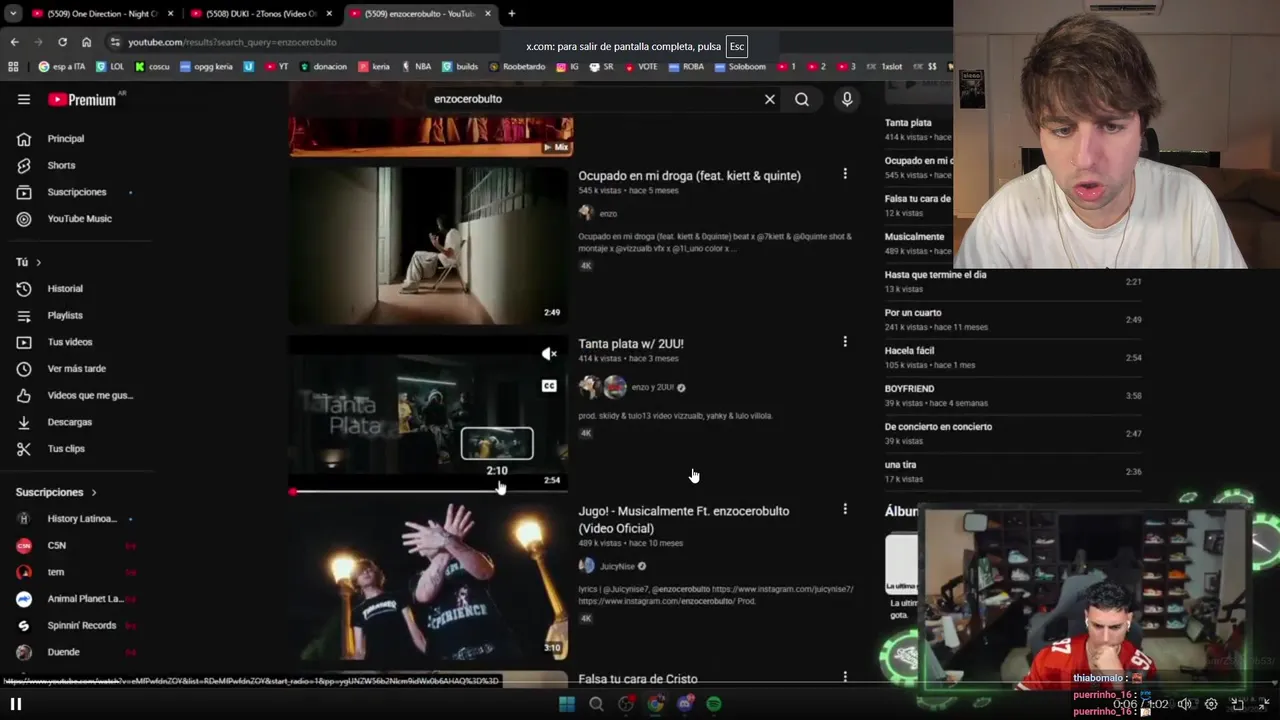
Task: Go to browser home page
Action: click(87, 42)
